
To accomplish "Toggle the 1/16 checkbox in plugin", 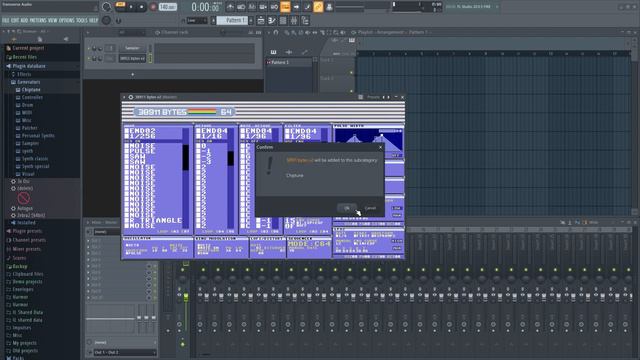I will point(198,136).
